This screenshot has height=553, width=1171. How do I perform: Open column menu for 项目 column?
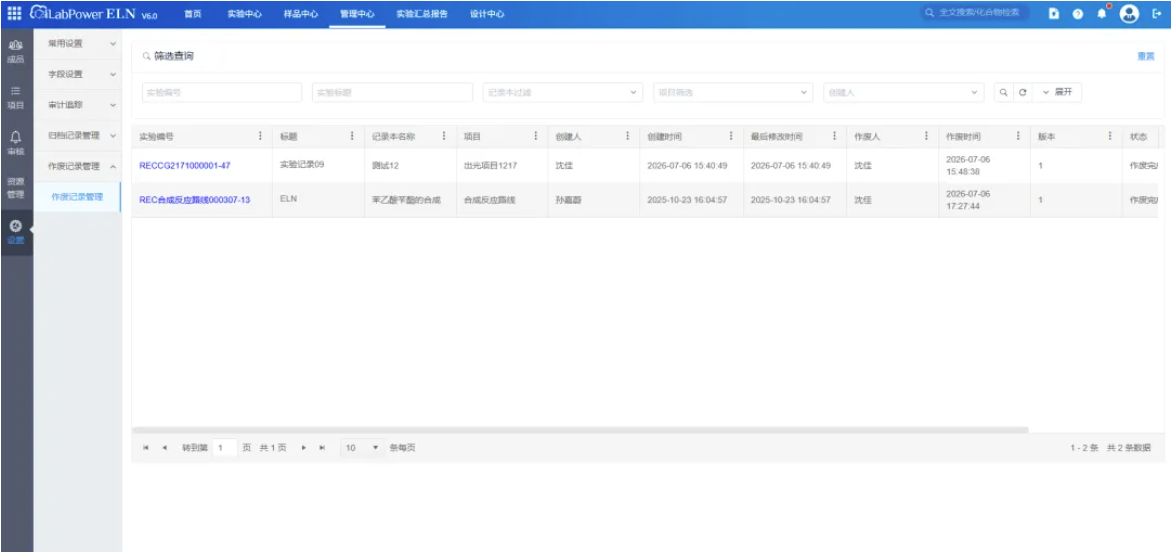coord(535,136)
